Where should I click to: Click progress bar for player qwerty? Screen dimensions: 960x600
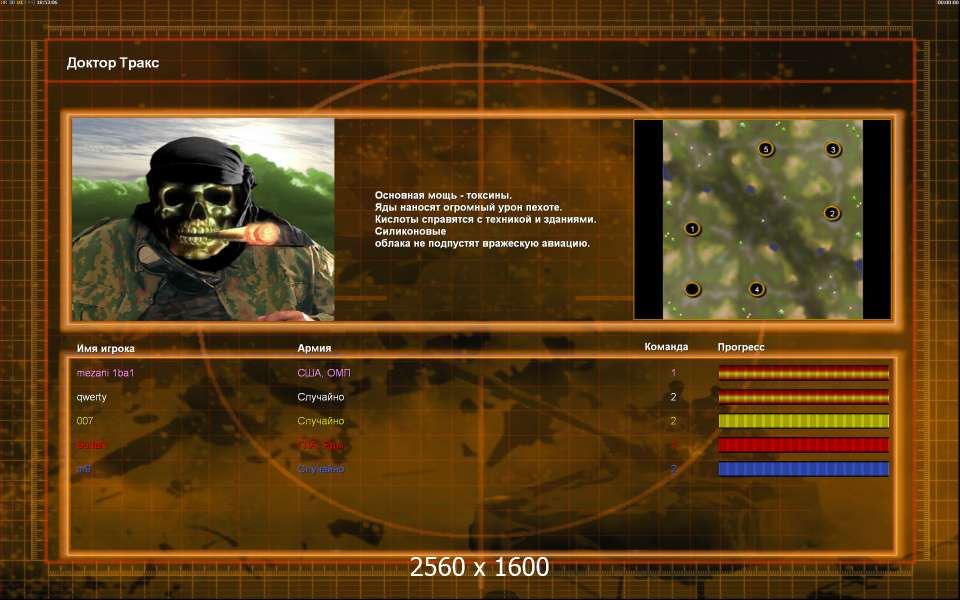(x=803, y=397)
